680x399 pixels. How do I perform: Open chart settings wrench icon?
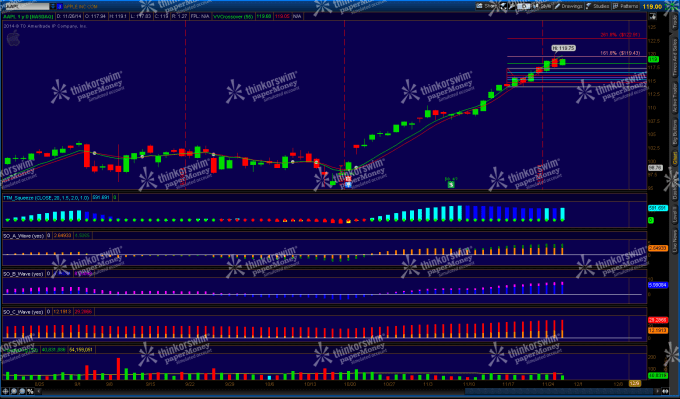pyautogui.click(x=513, y=6)
